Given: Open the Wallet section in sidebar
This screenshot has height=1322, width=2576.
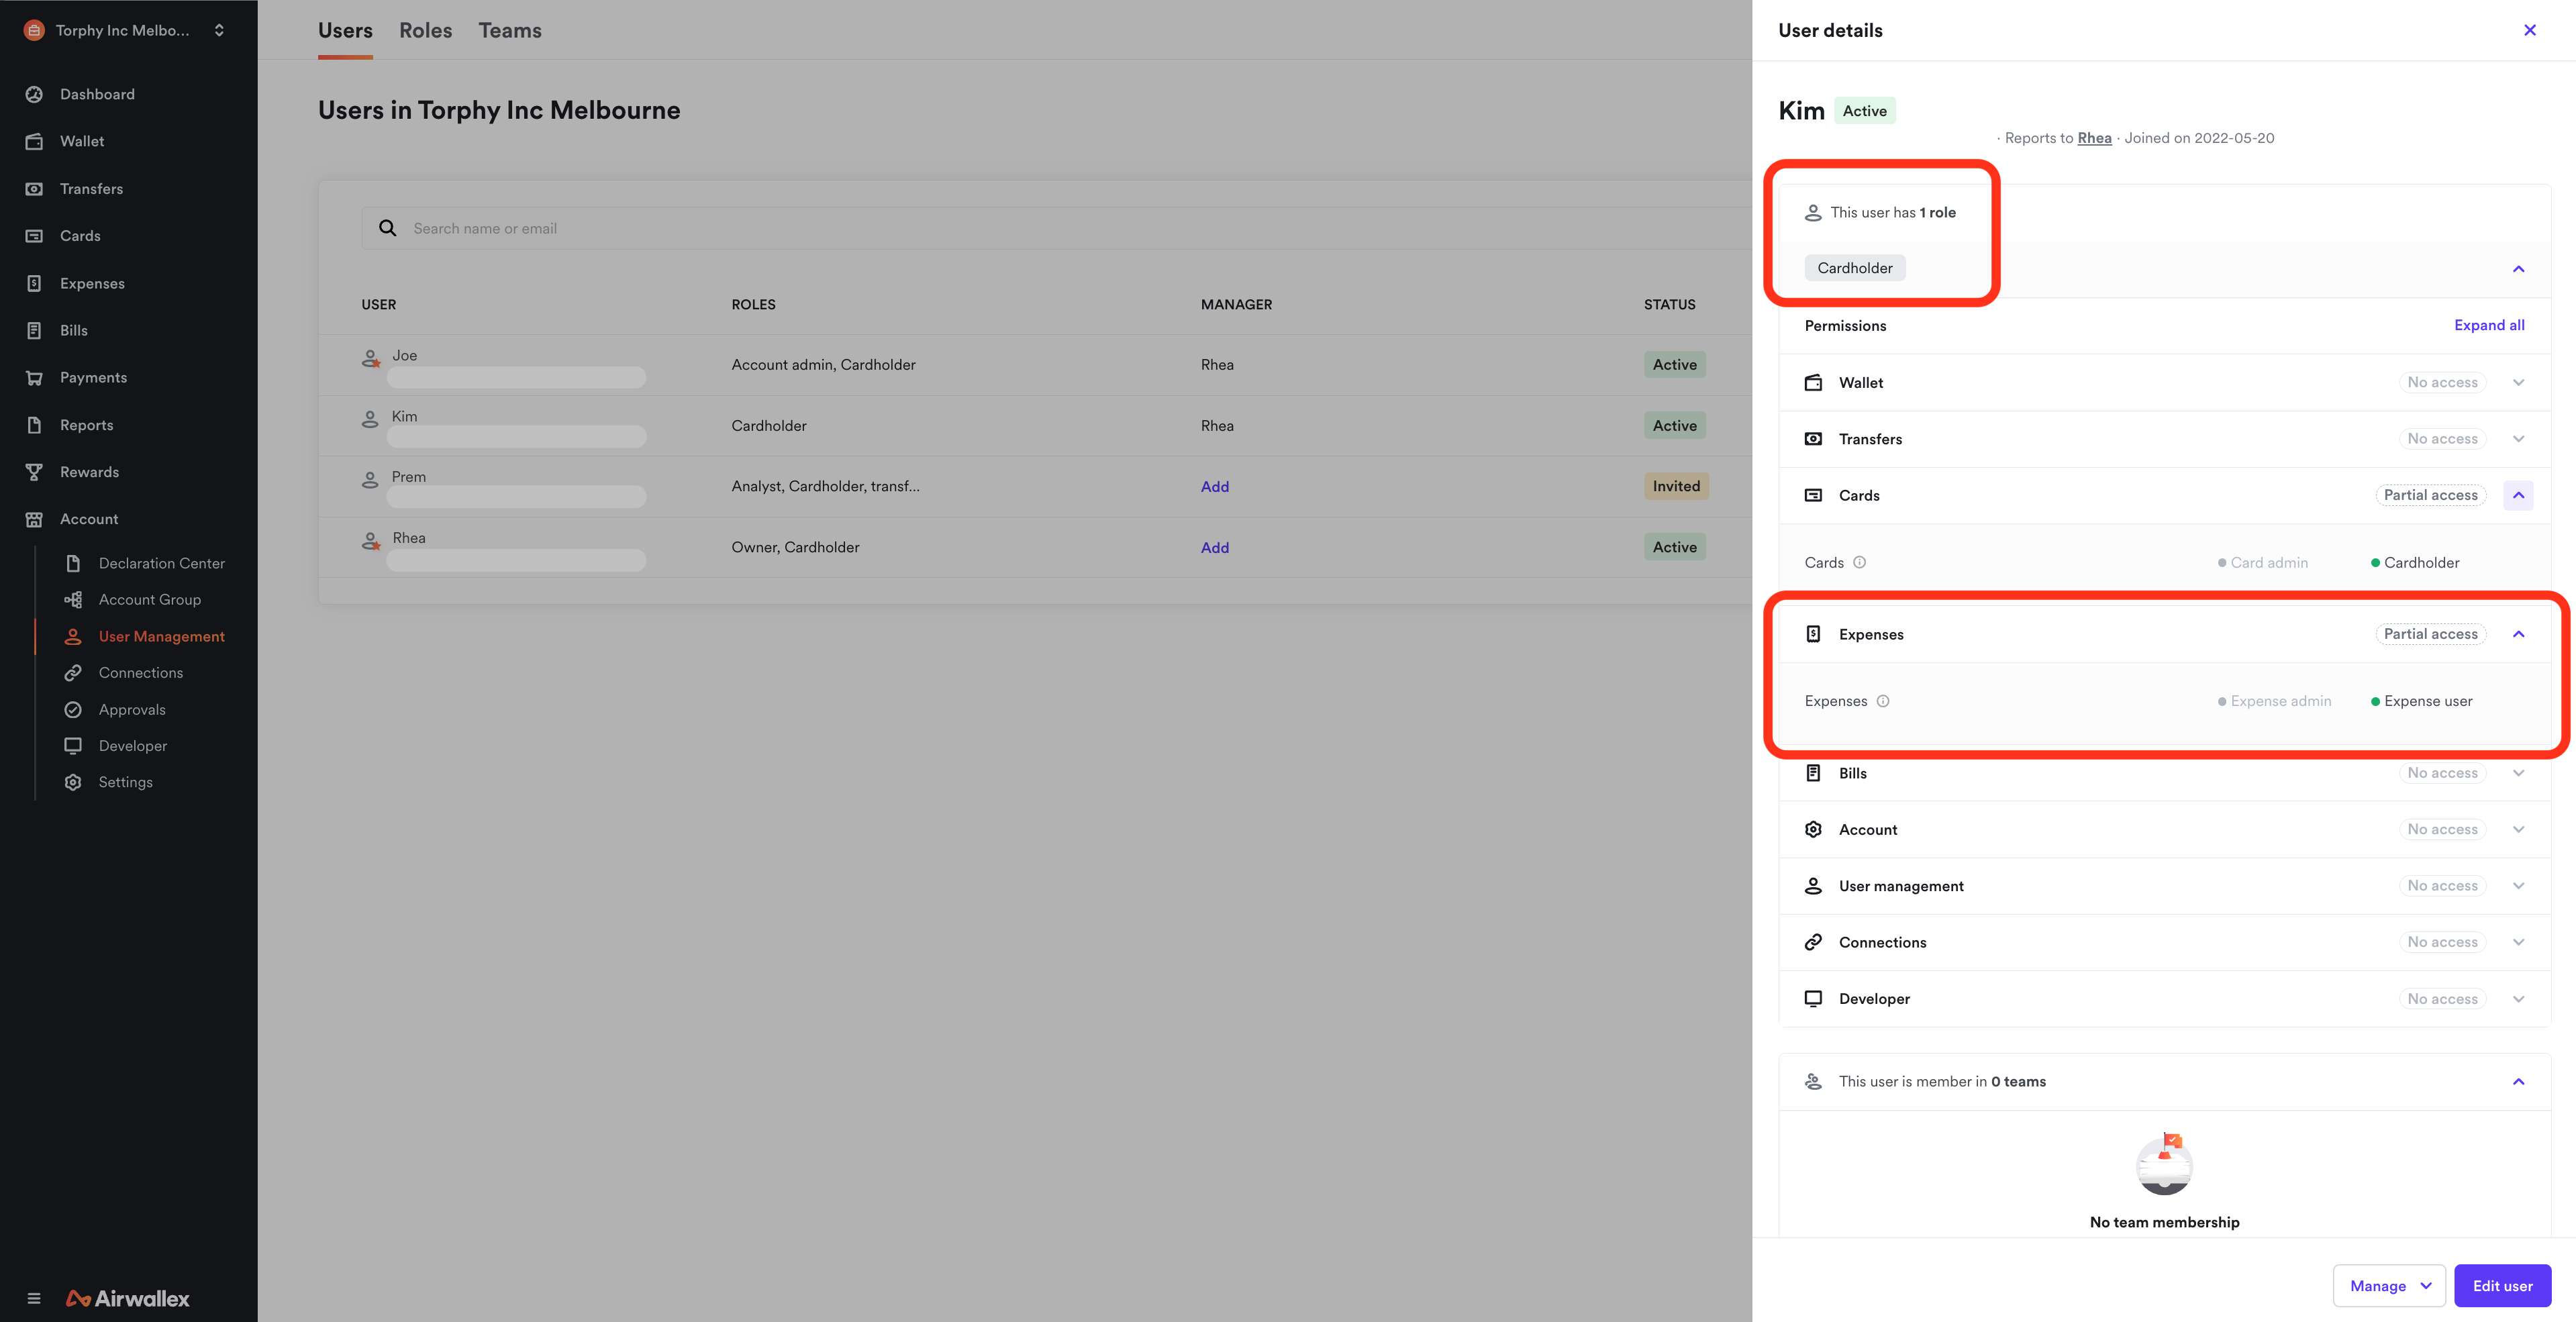Looking at the screenshot, I should (x=82, y=141).
